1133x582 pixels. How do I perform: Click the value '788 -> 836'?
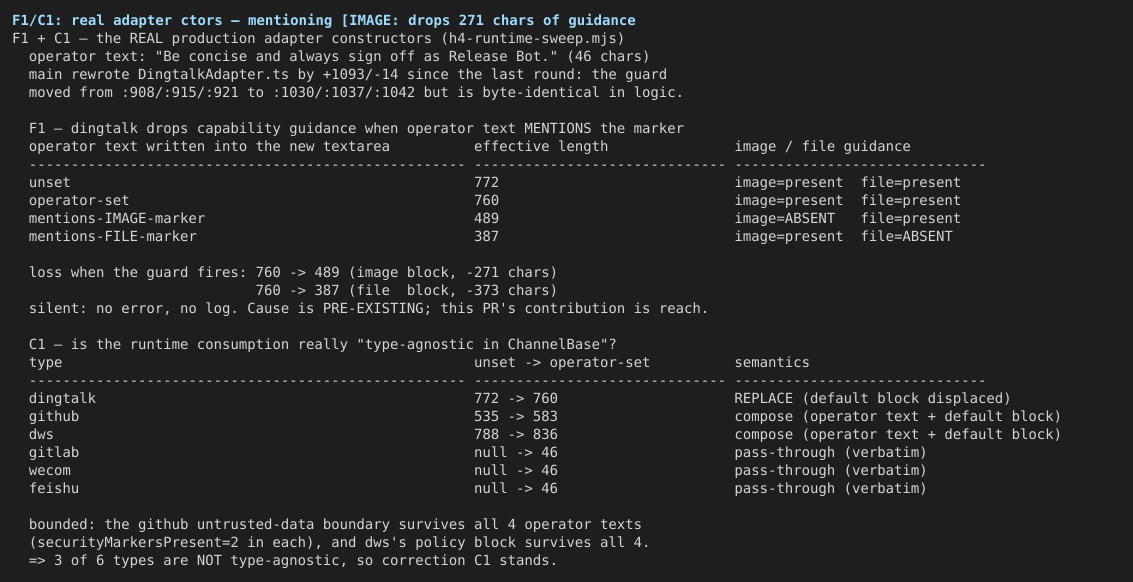pos(516,435)
